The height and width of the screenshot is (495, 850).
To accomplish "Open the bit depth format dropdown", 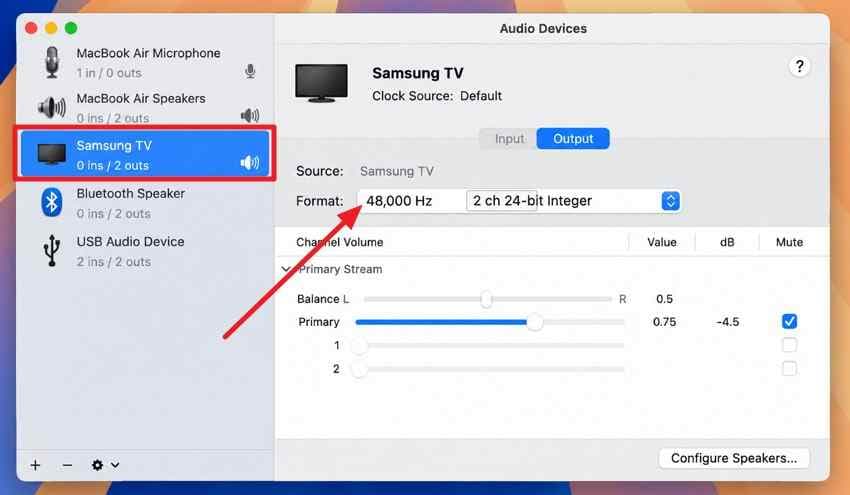I will point(573,201).
